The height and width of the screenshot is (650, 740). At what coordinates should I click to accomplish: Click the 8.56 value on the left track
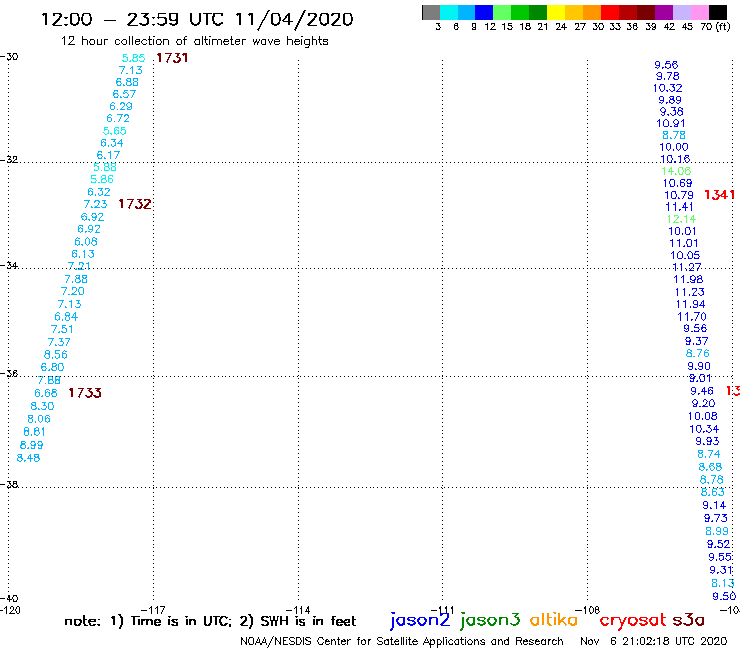tap(56, 355)
